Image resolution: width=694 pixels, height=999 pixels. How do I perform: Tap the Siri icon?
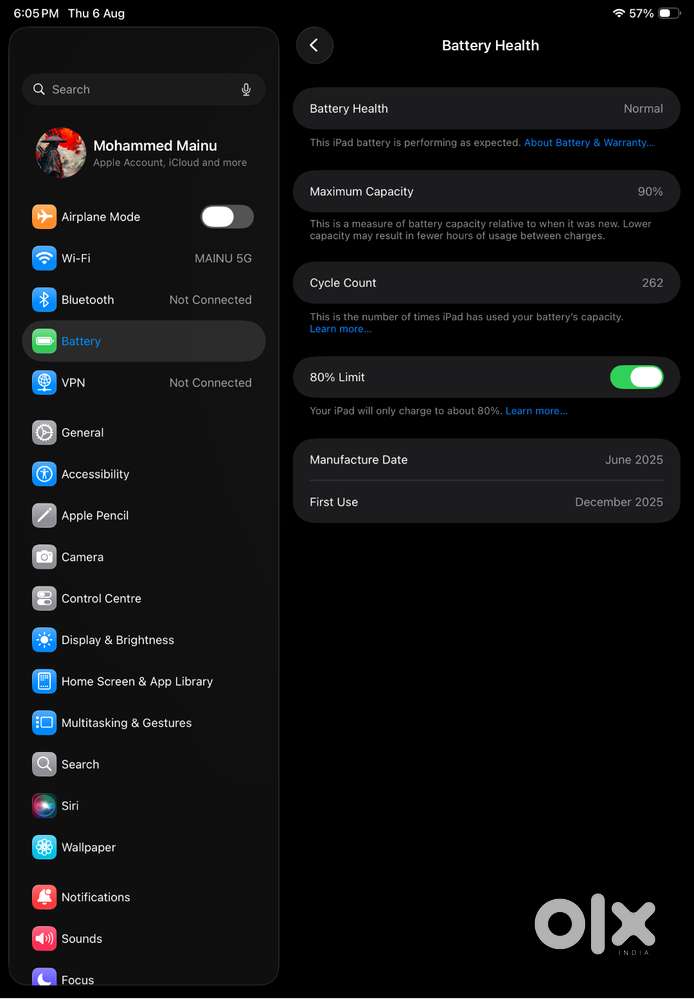point(44,805)
